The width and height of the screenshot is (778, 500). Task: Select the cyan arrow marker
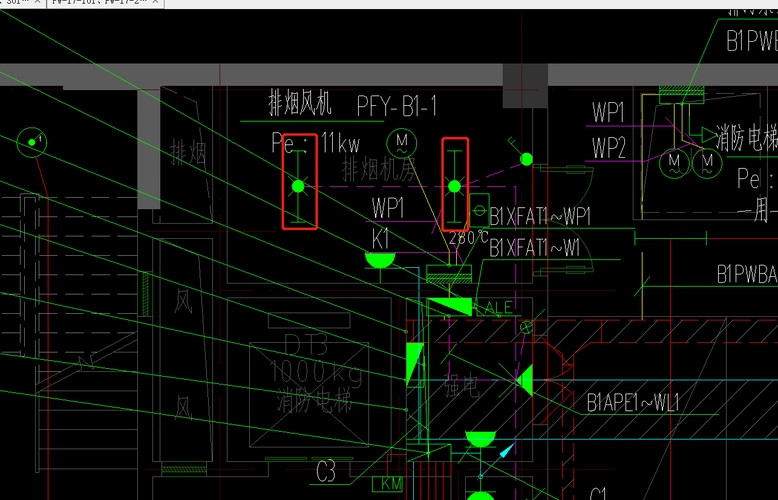point(507,450)
